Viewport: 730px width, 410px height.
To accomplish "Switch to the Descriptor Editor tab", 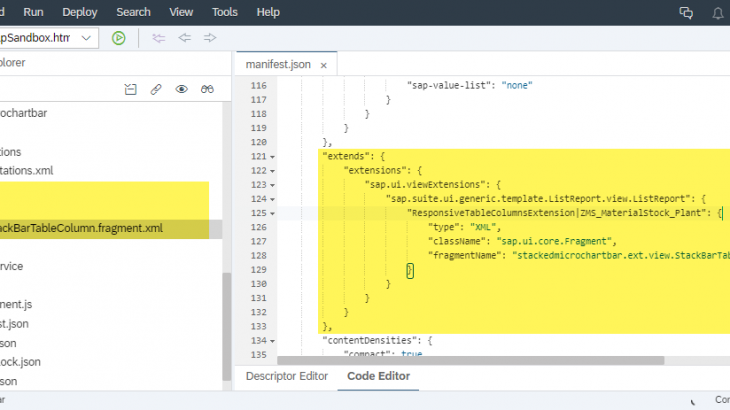I will coord(287,376).
